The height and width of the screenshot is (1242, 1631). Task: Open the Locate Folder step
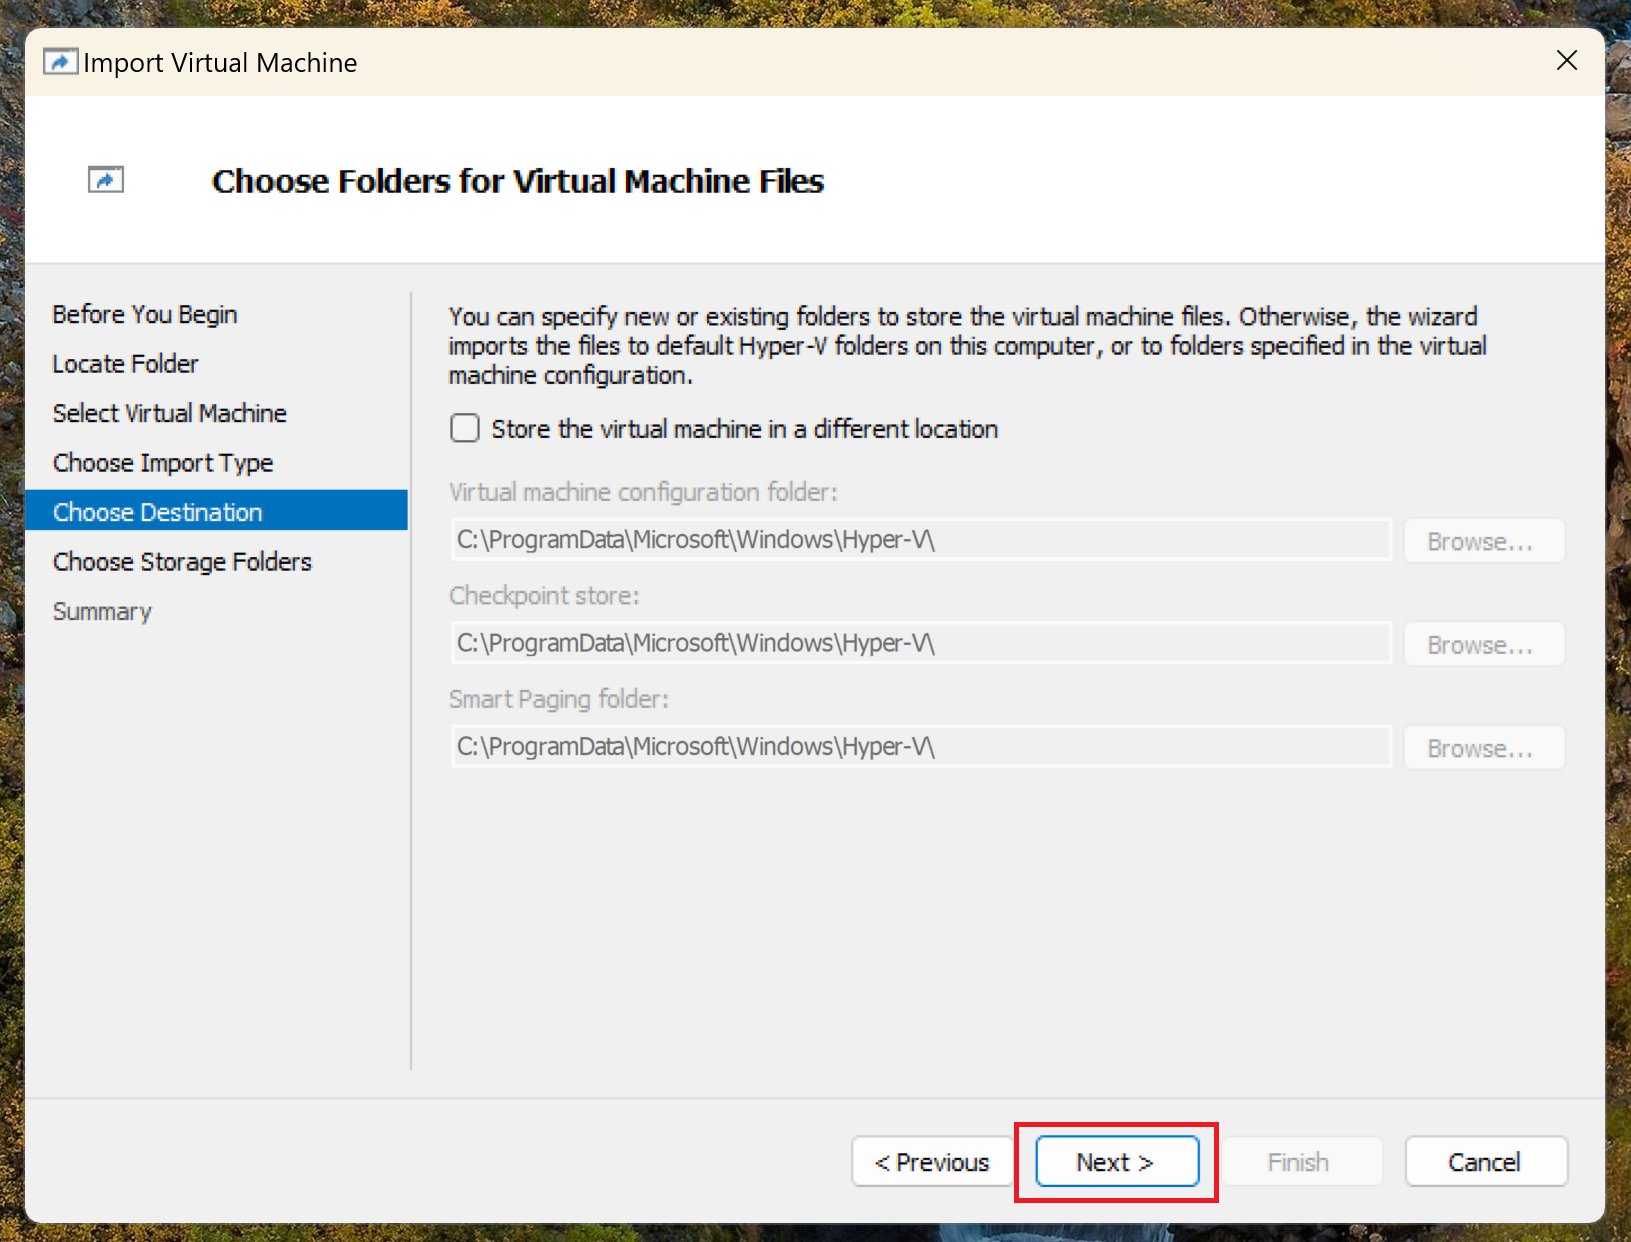tap(125, 364)
